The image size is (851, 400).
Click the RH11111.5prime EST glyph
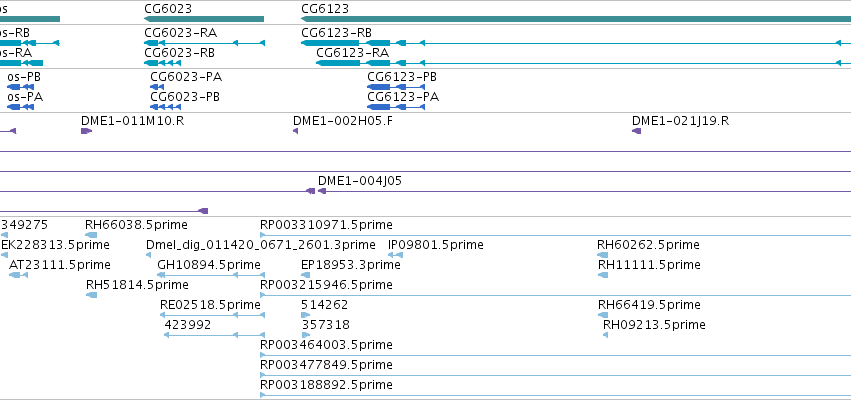click(603, 275)
